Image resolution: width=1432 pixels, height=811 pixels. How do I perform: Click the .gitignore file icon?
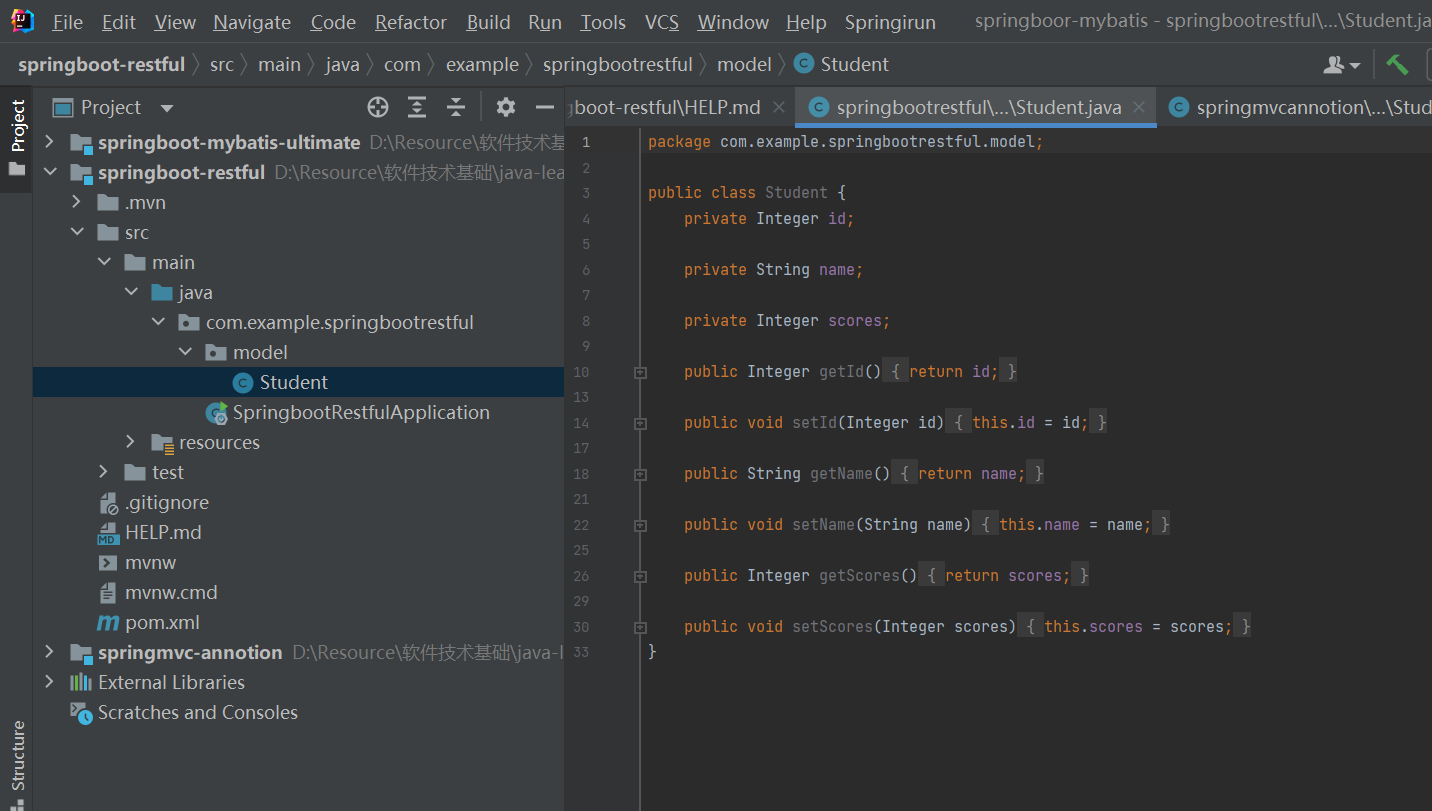pos(108,503)
